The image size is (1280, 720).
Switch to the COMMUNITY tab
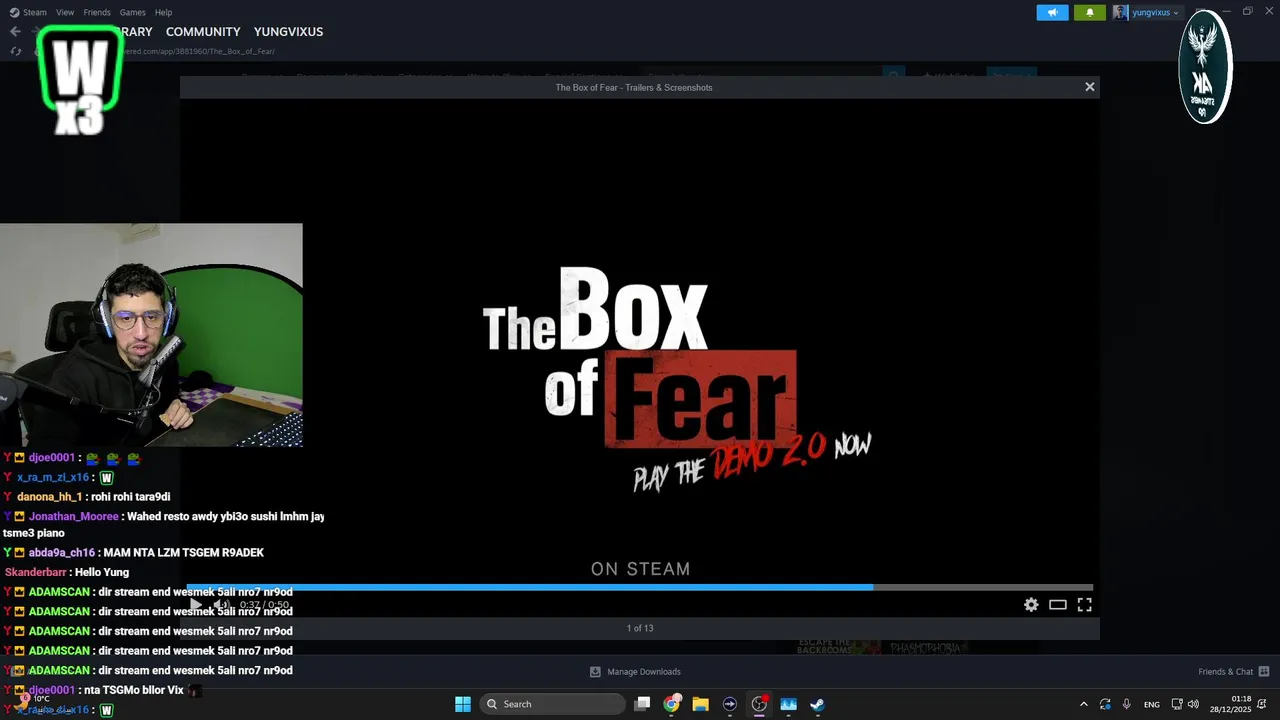click(x=203, y=32)
